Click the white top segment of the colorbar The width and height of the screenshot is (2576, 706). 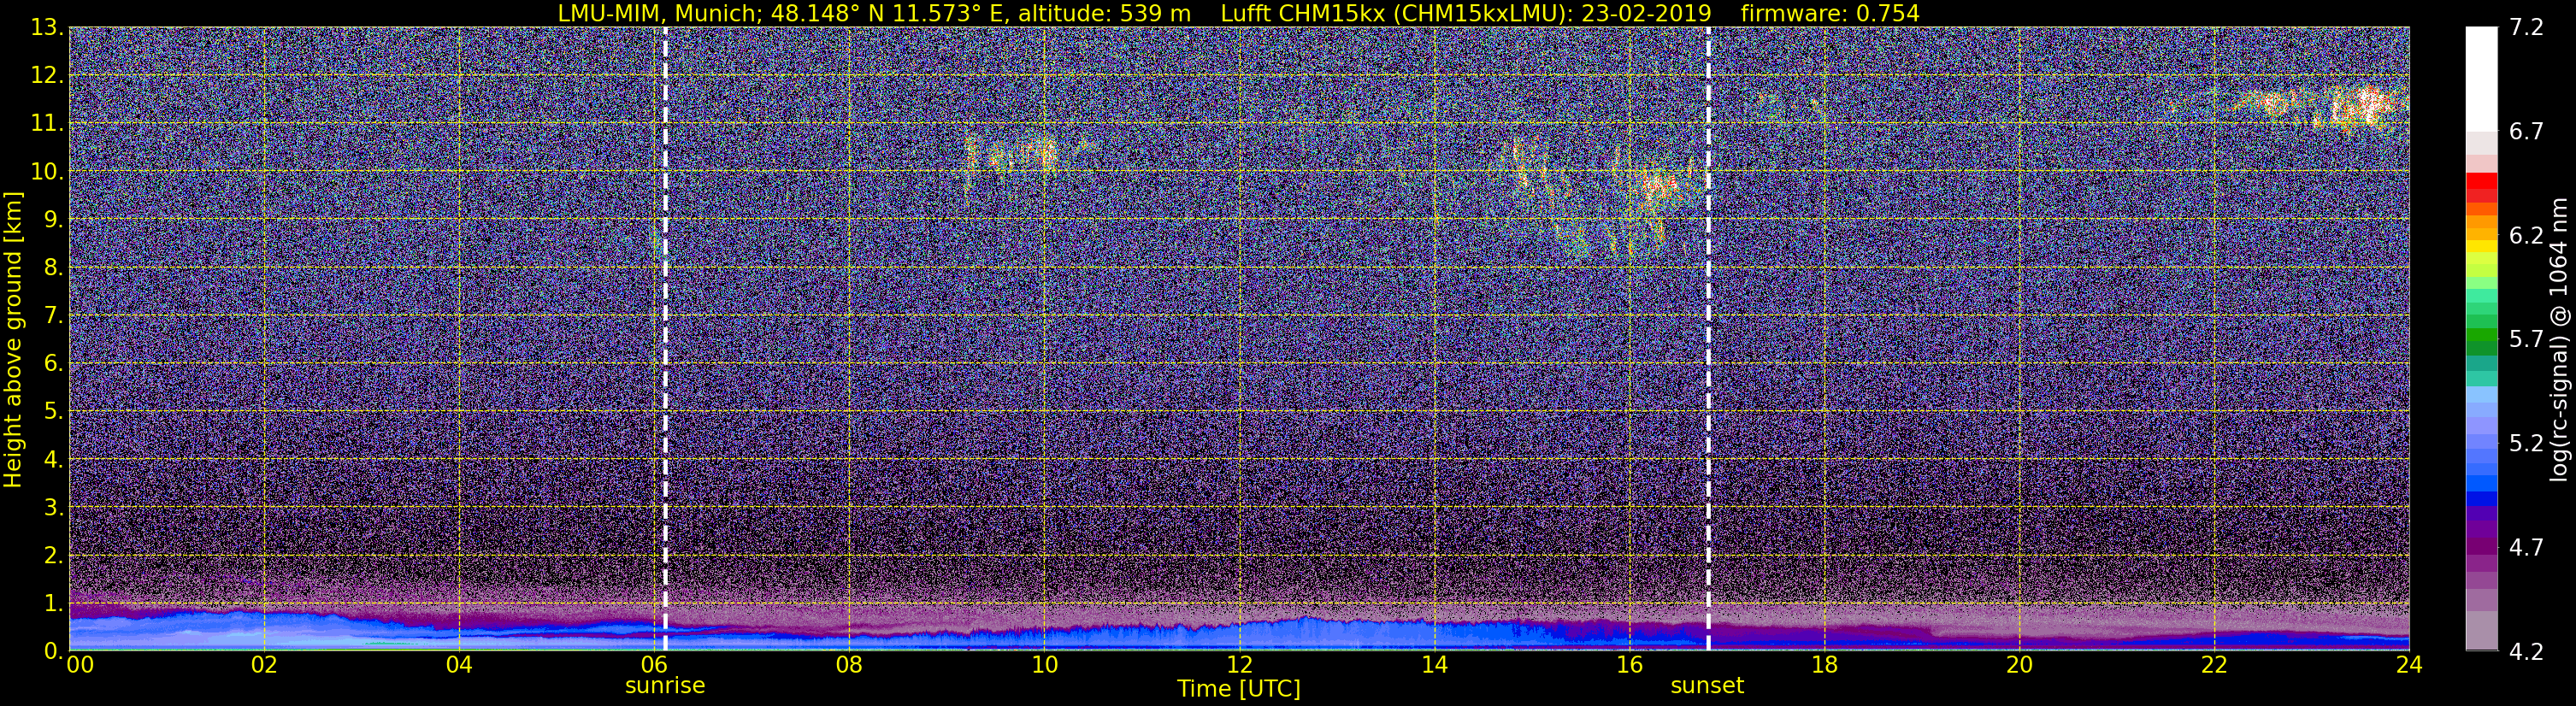pyautogui.click(x=2481, y=80)
